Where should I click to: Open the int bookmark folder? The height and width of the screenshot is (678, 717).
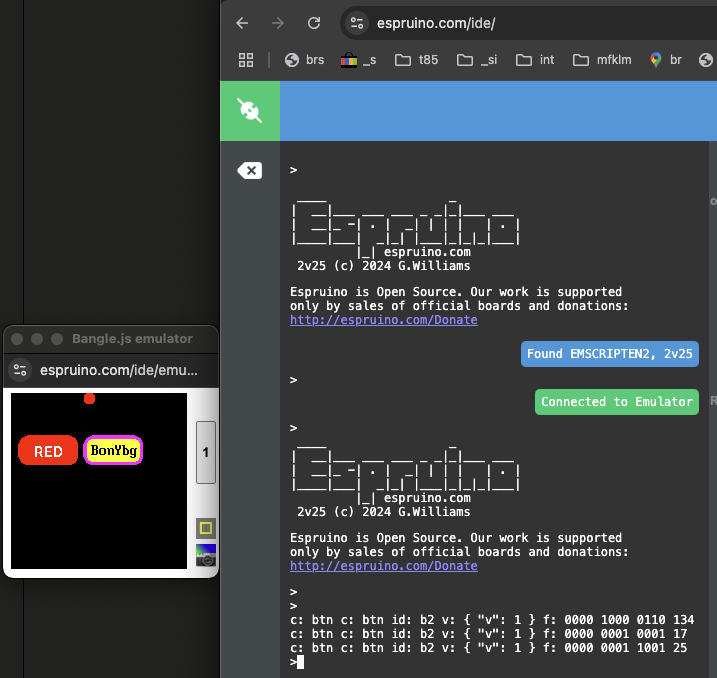pyautogui.click(x=535, y=60)
